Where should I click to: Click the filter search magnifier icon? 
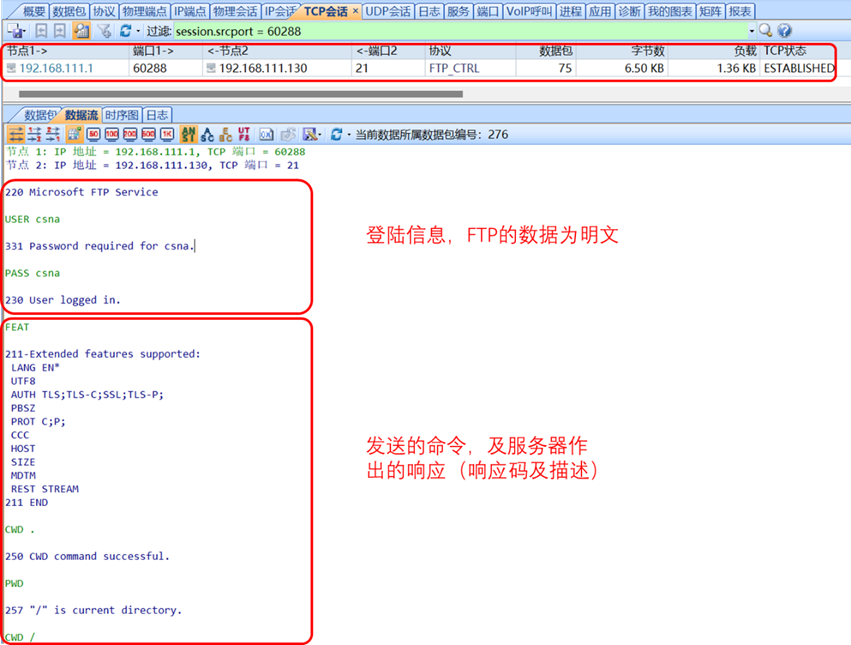765,31
